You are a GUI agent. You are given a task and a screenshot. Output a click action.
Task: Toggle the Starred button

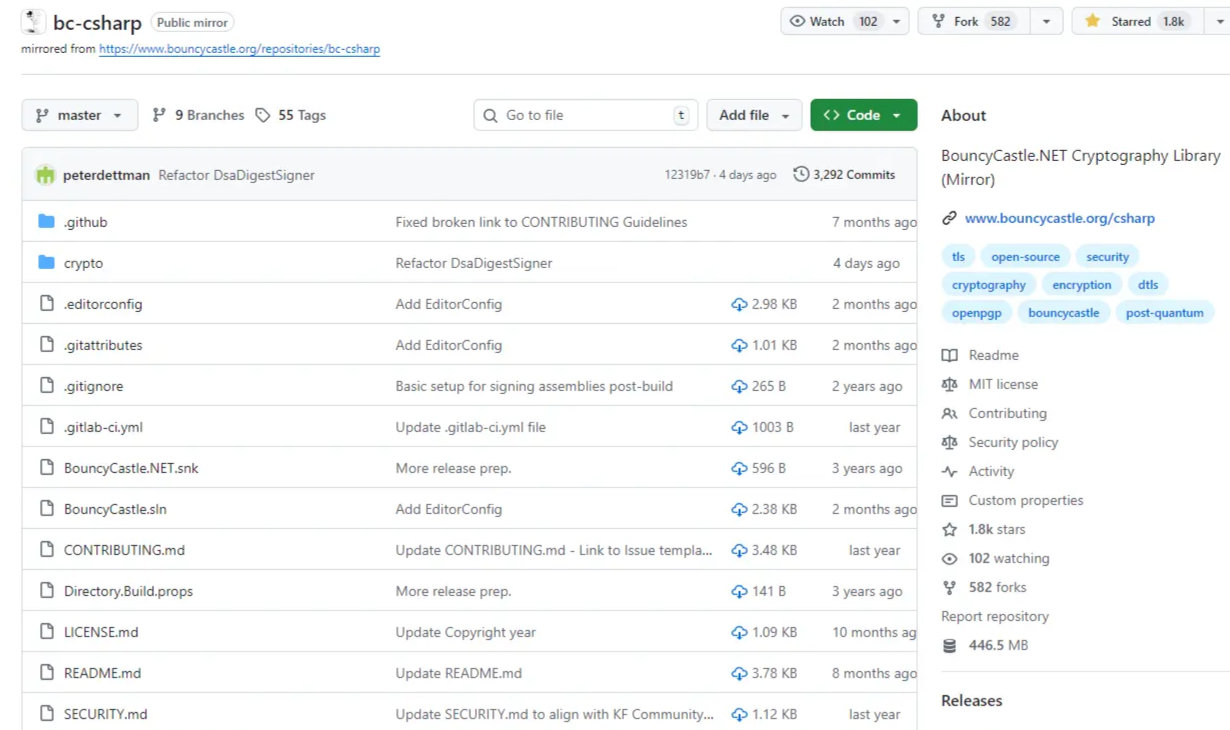point(1131,21)
